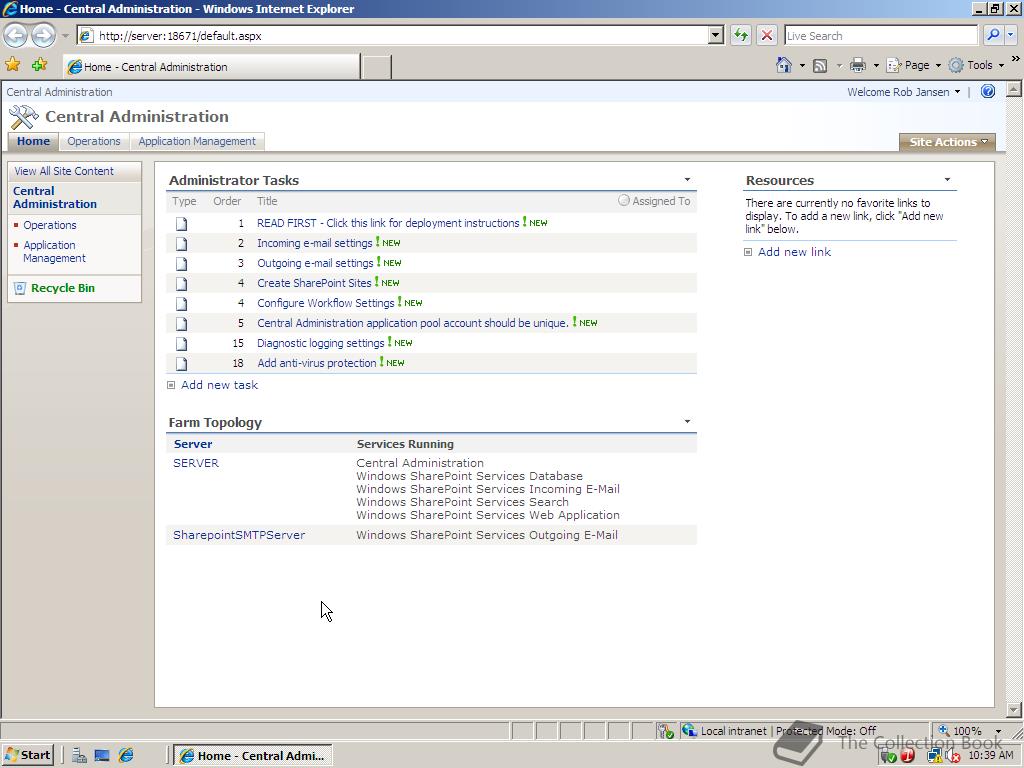Click the Start menu button
The height and width of the screenshot is (768, 1024).
click(27, 756)
